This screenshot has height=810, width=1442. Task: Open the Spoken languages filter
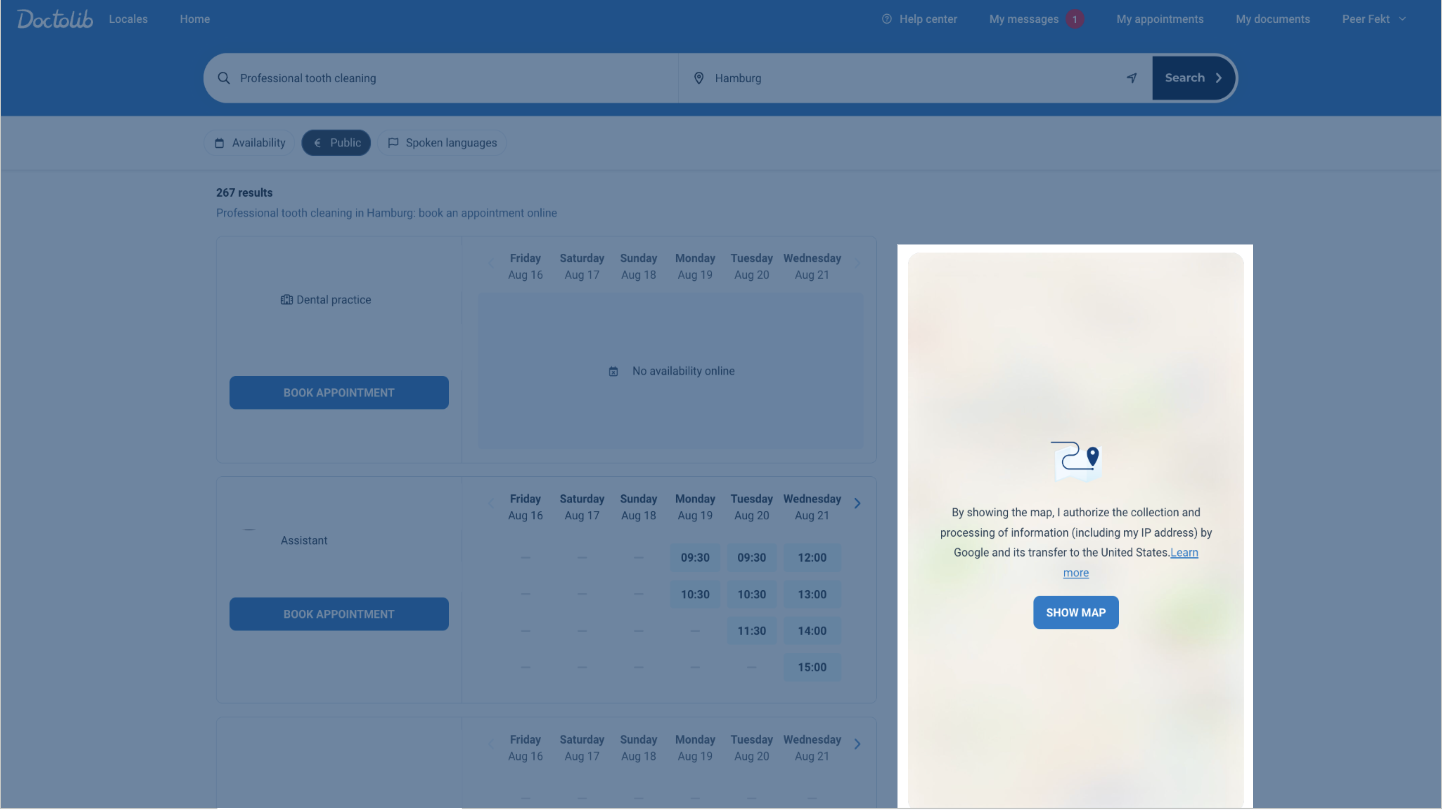[x=442, y=143]
